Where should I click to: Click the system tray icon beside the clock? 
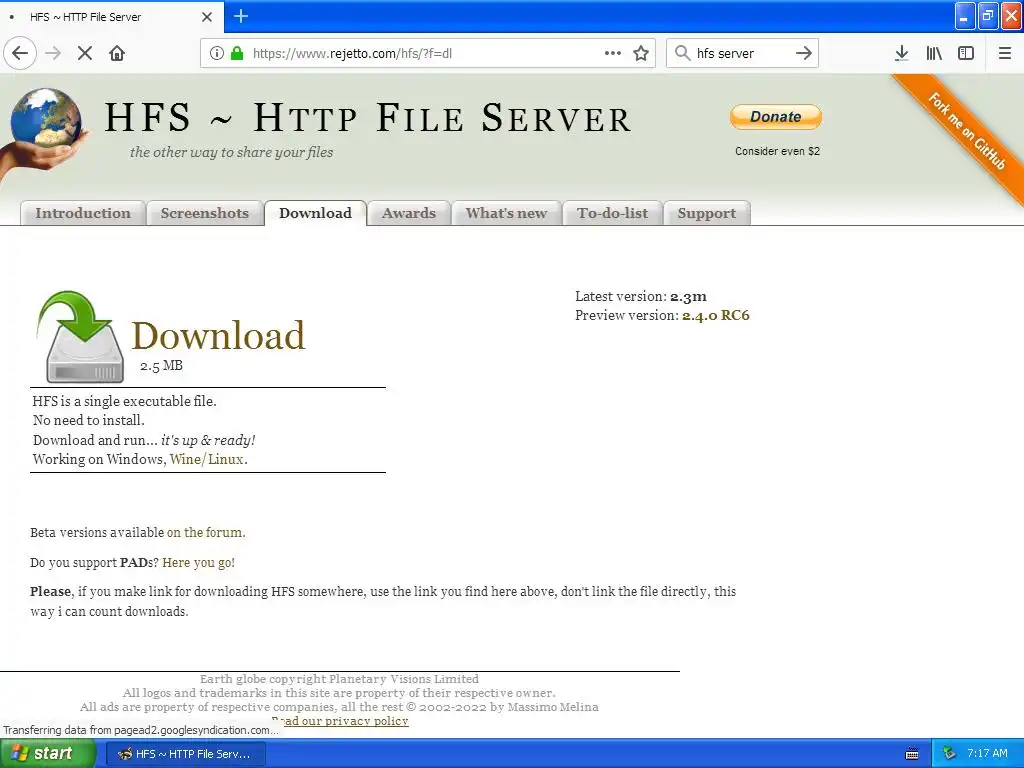click(x=949, y=754)
